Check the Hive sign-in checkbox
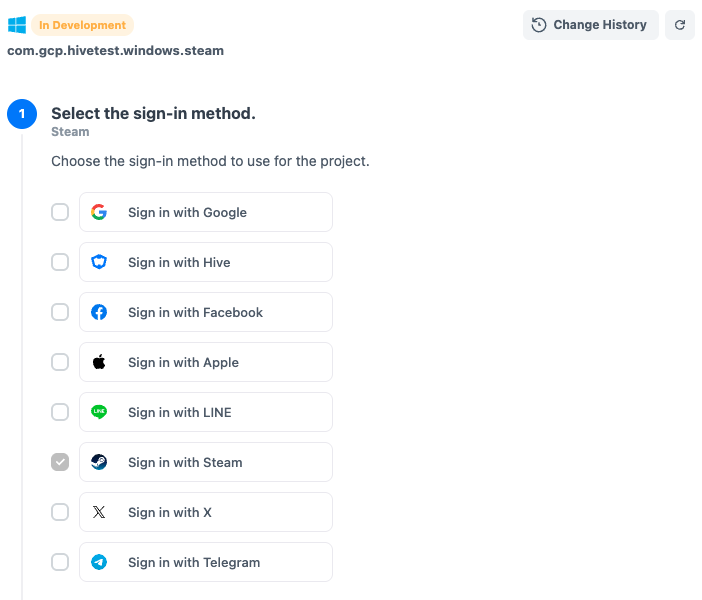 point(60,262)
